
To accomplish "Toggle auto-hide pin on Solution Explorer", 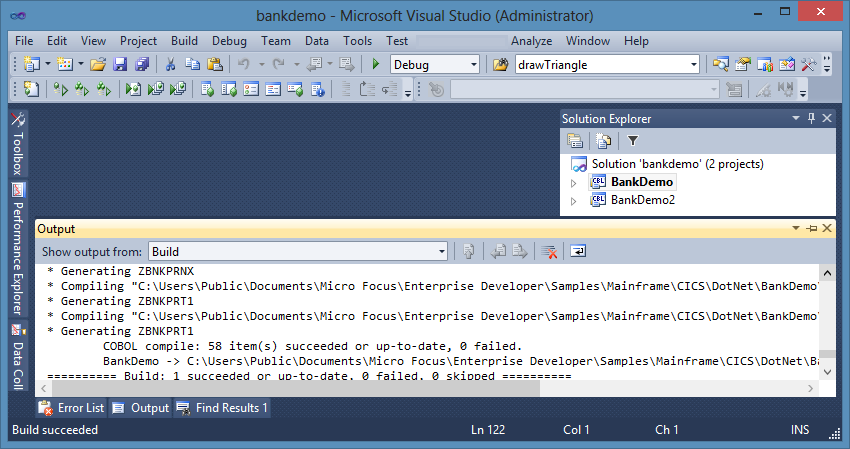I will (811, 118).
